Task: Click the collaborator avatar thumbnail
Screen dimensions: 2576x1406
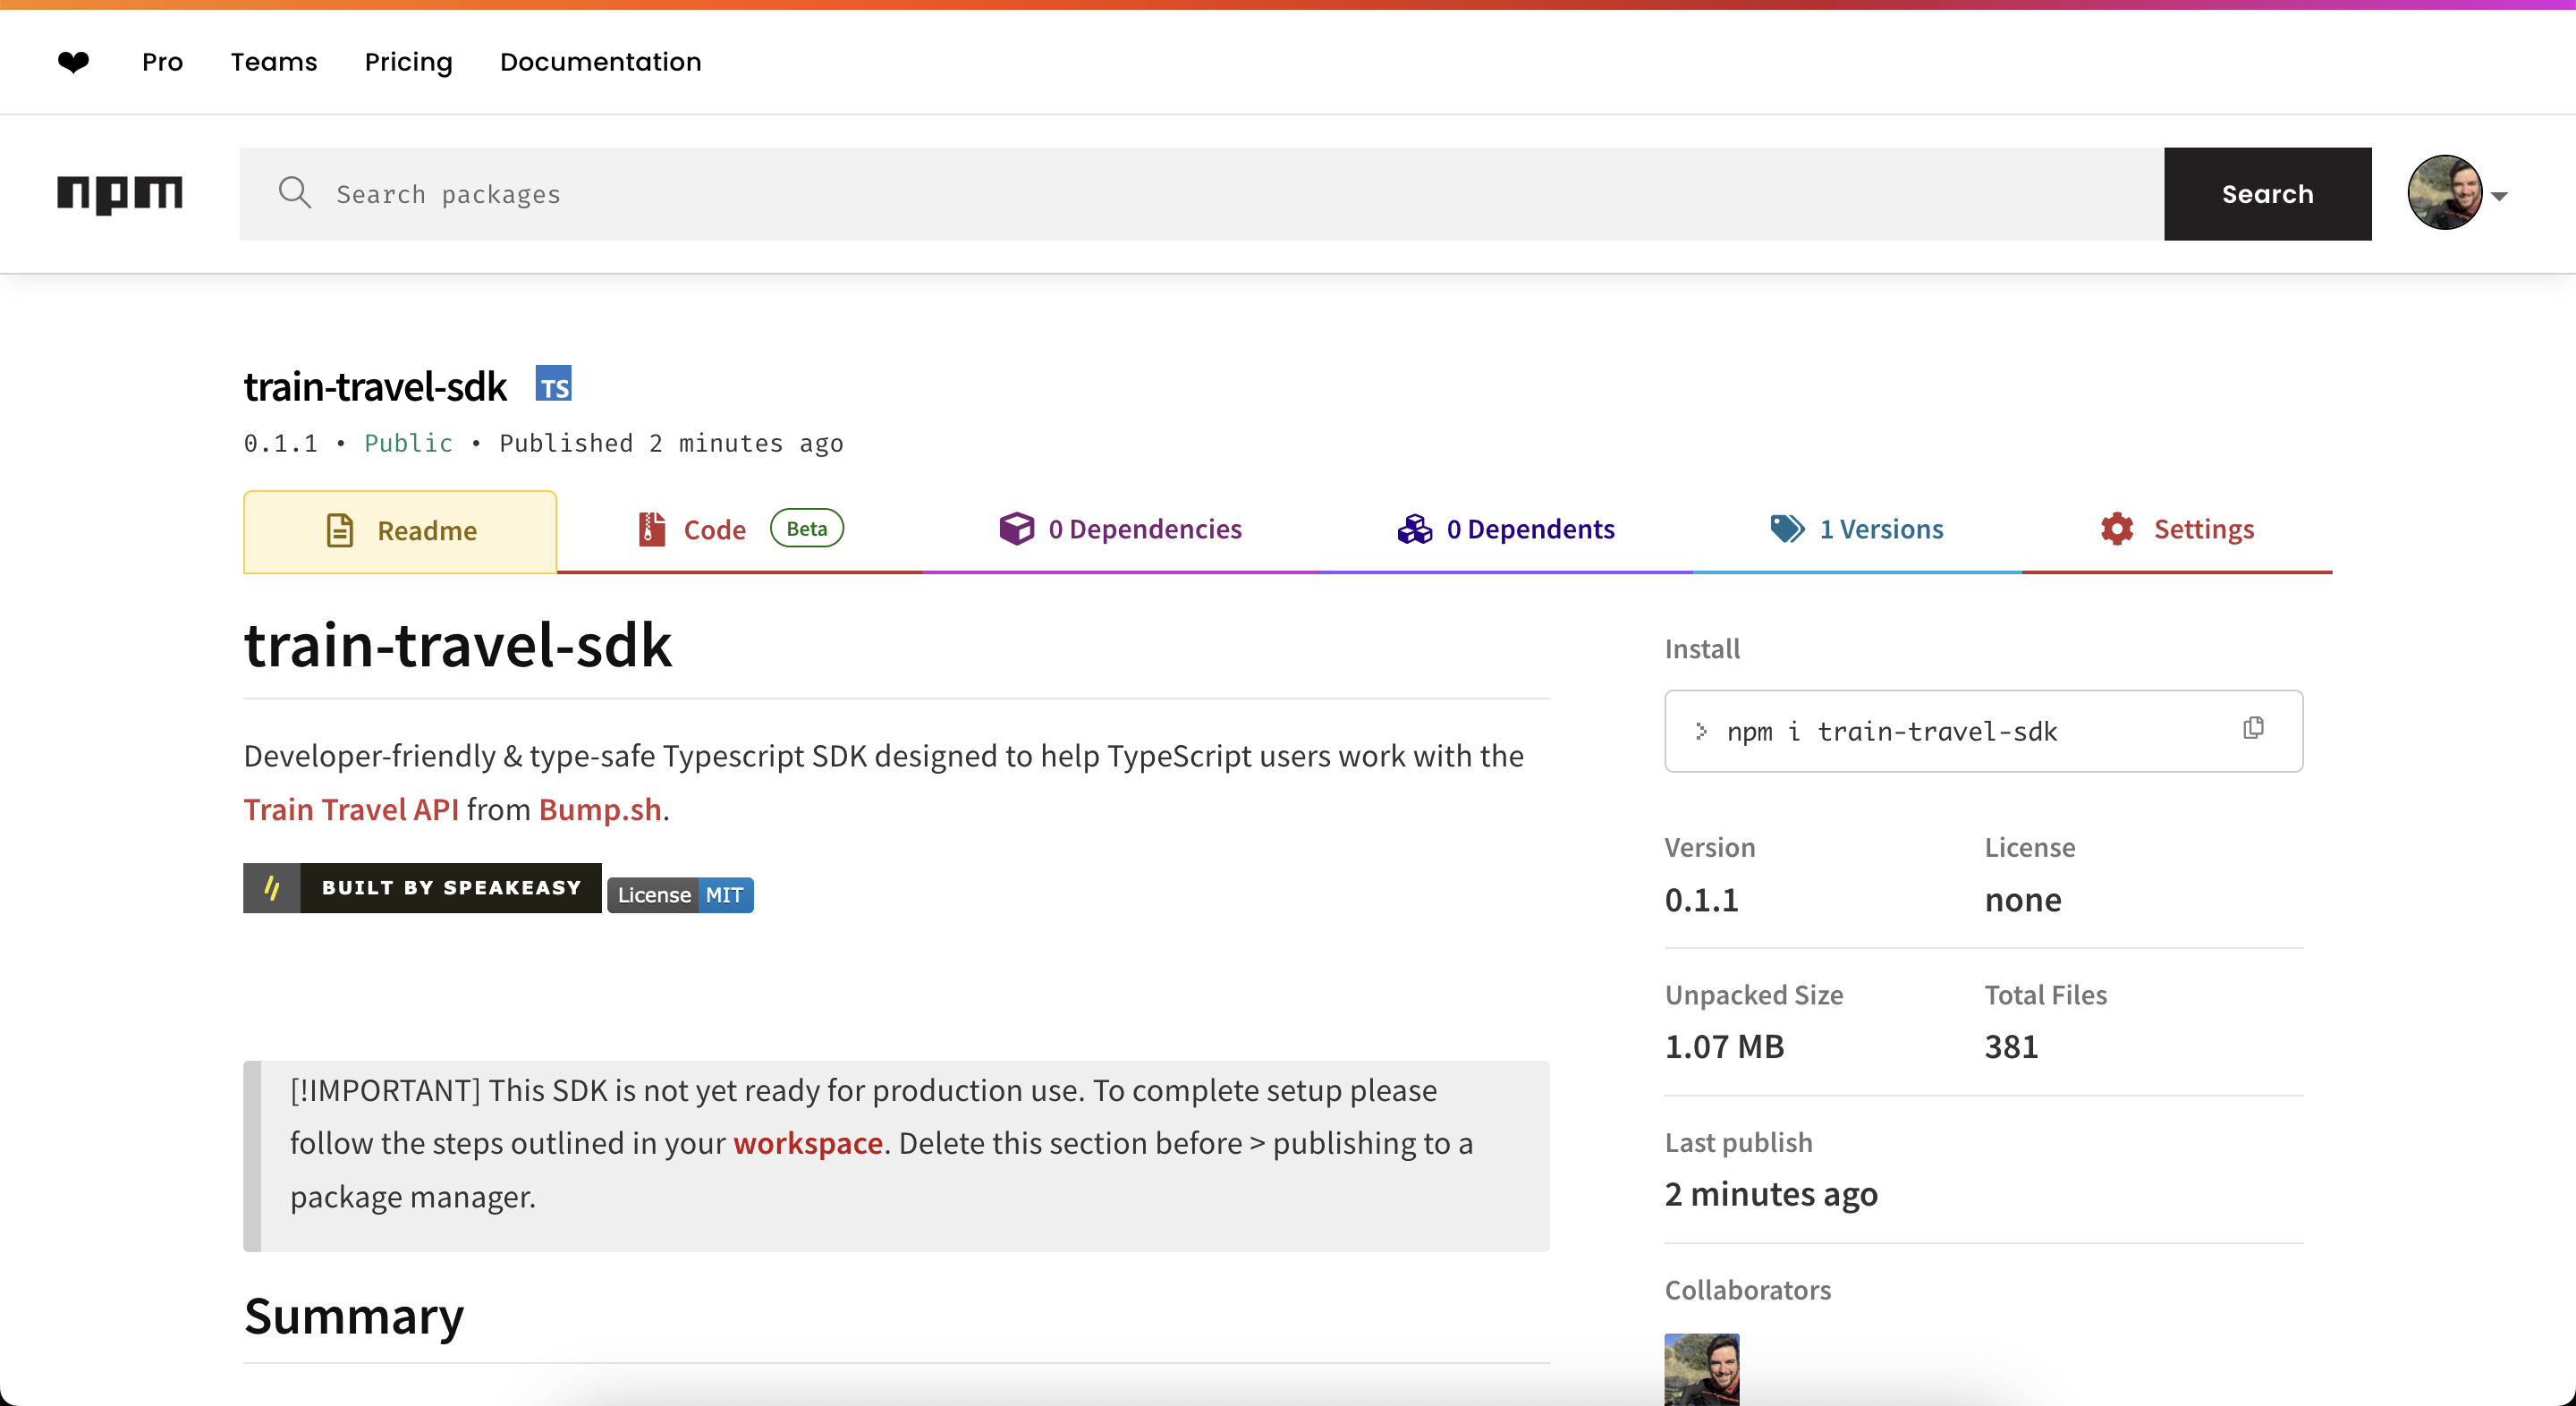Action: point(1701,1368)
